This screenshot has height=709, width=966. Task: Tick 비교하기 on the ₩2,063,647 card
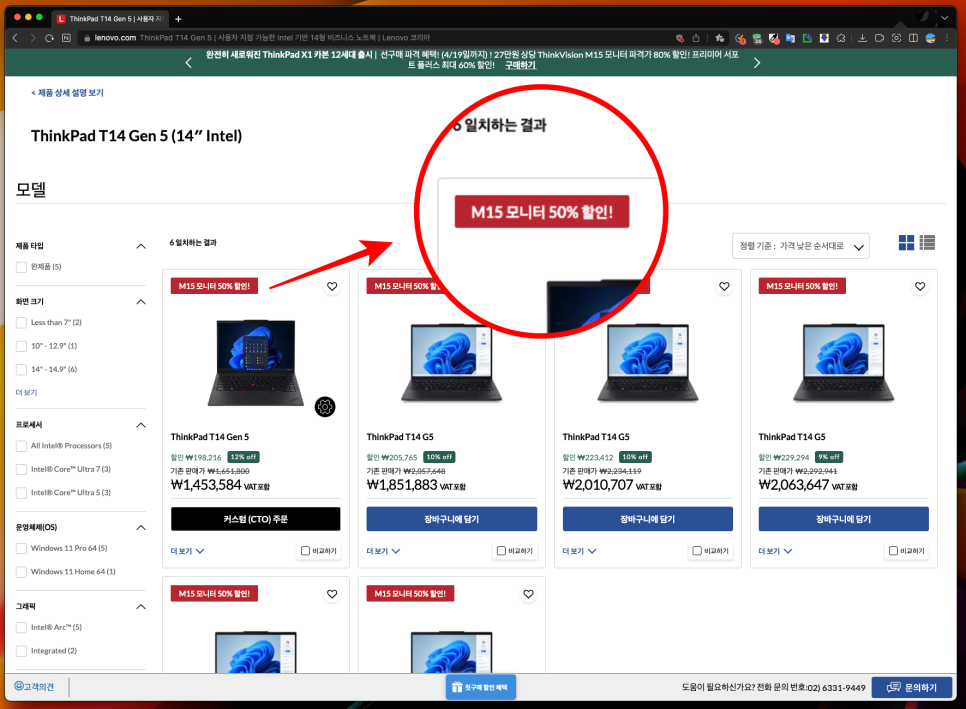coord(893,551)
